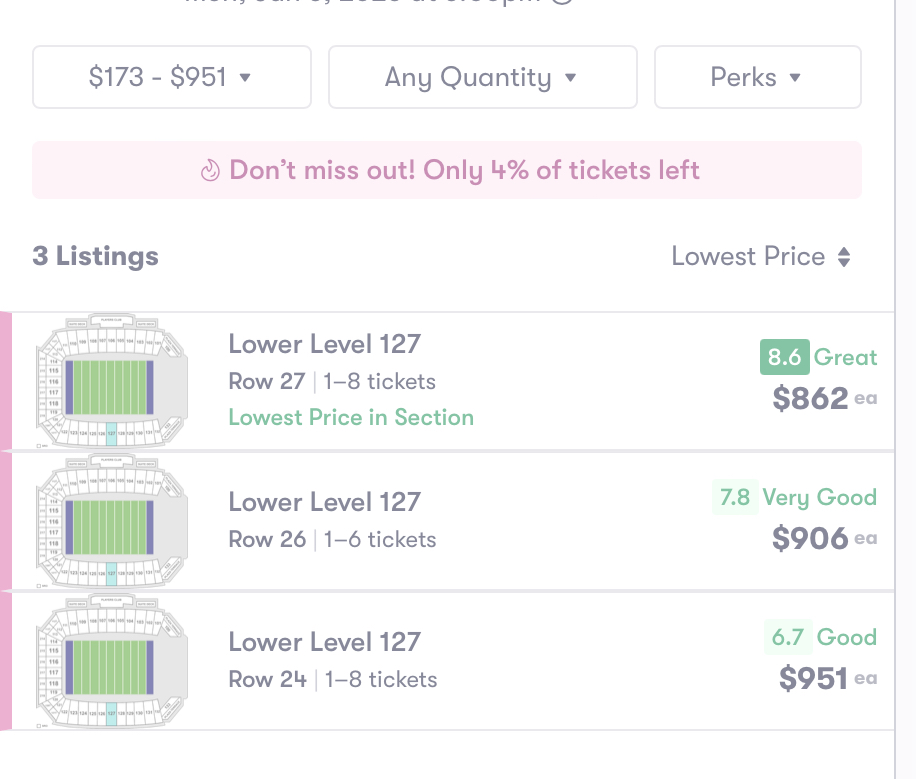Select the $951 ticket price
Image resolution: width=916 pixels, height=779 pixels.
pos(813,679)
